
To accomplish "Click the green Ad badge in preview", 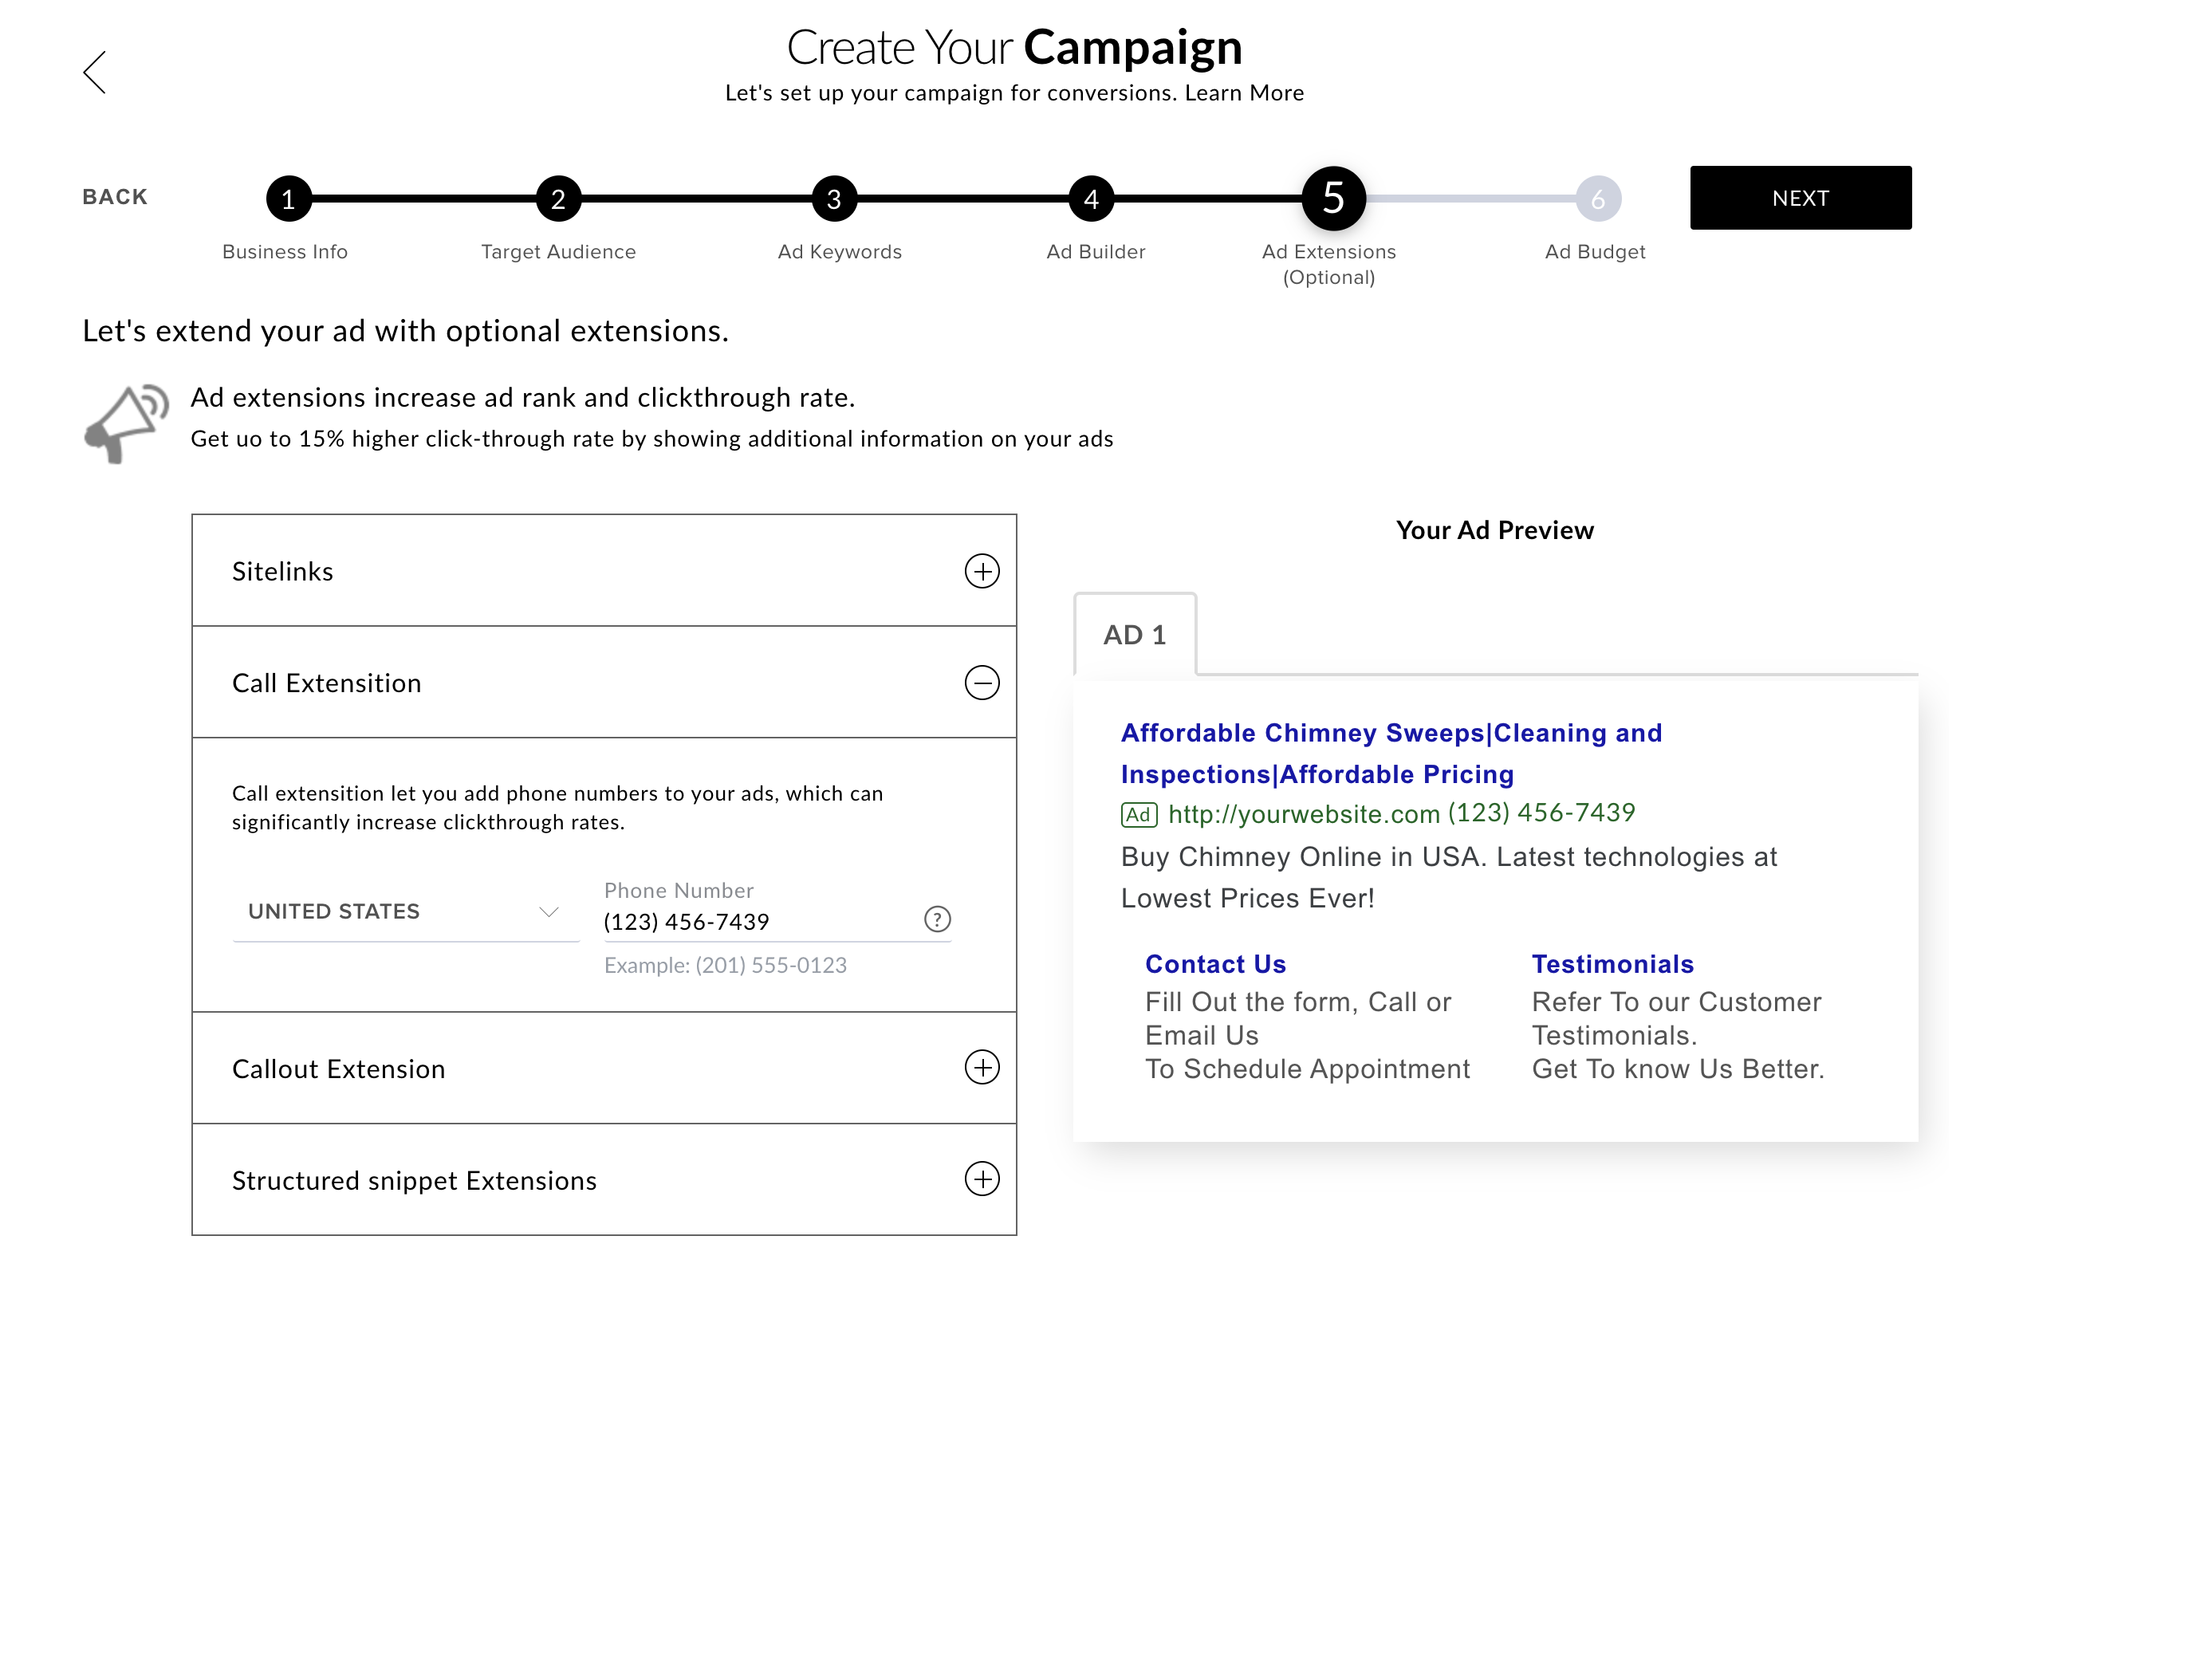I will (1138, 815).
